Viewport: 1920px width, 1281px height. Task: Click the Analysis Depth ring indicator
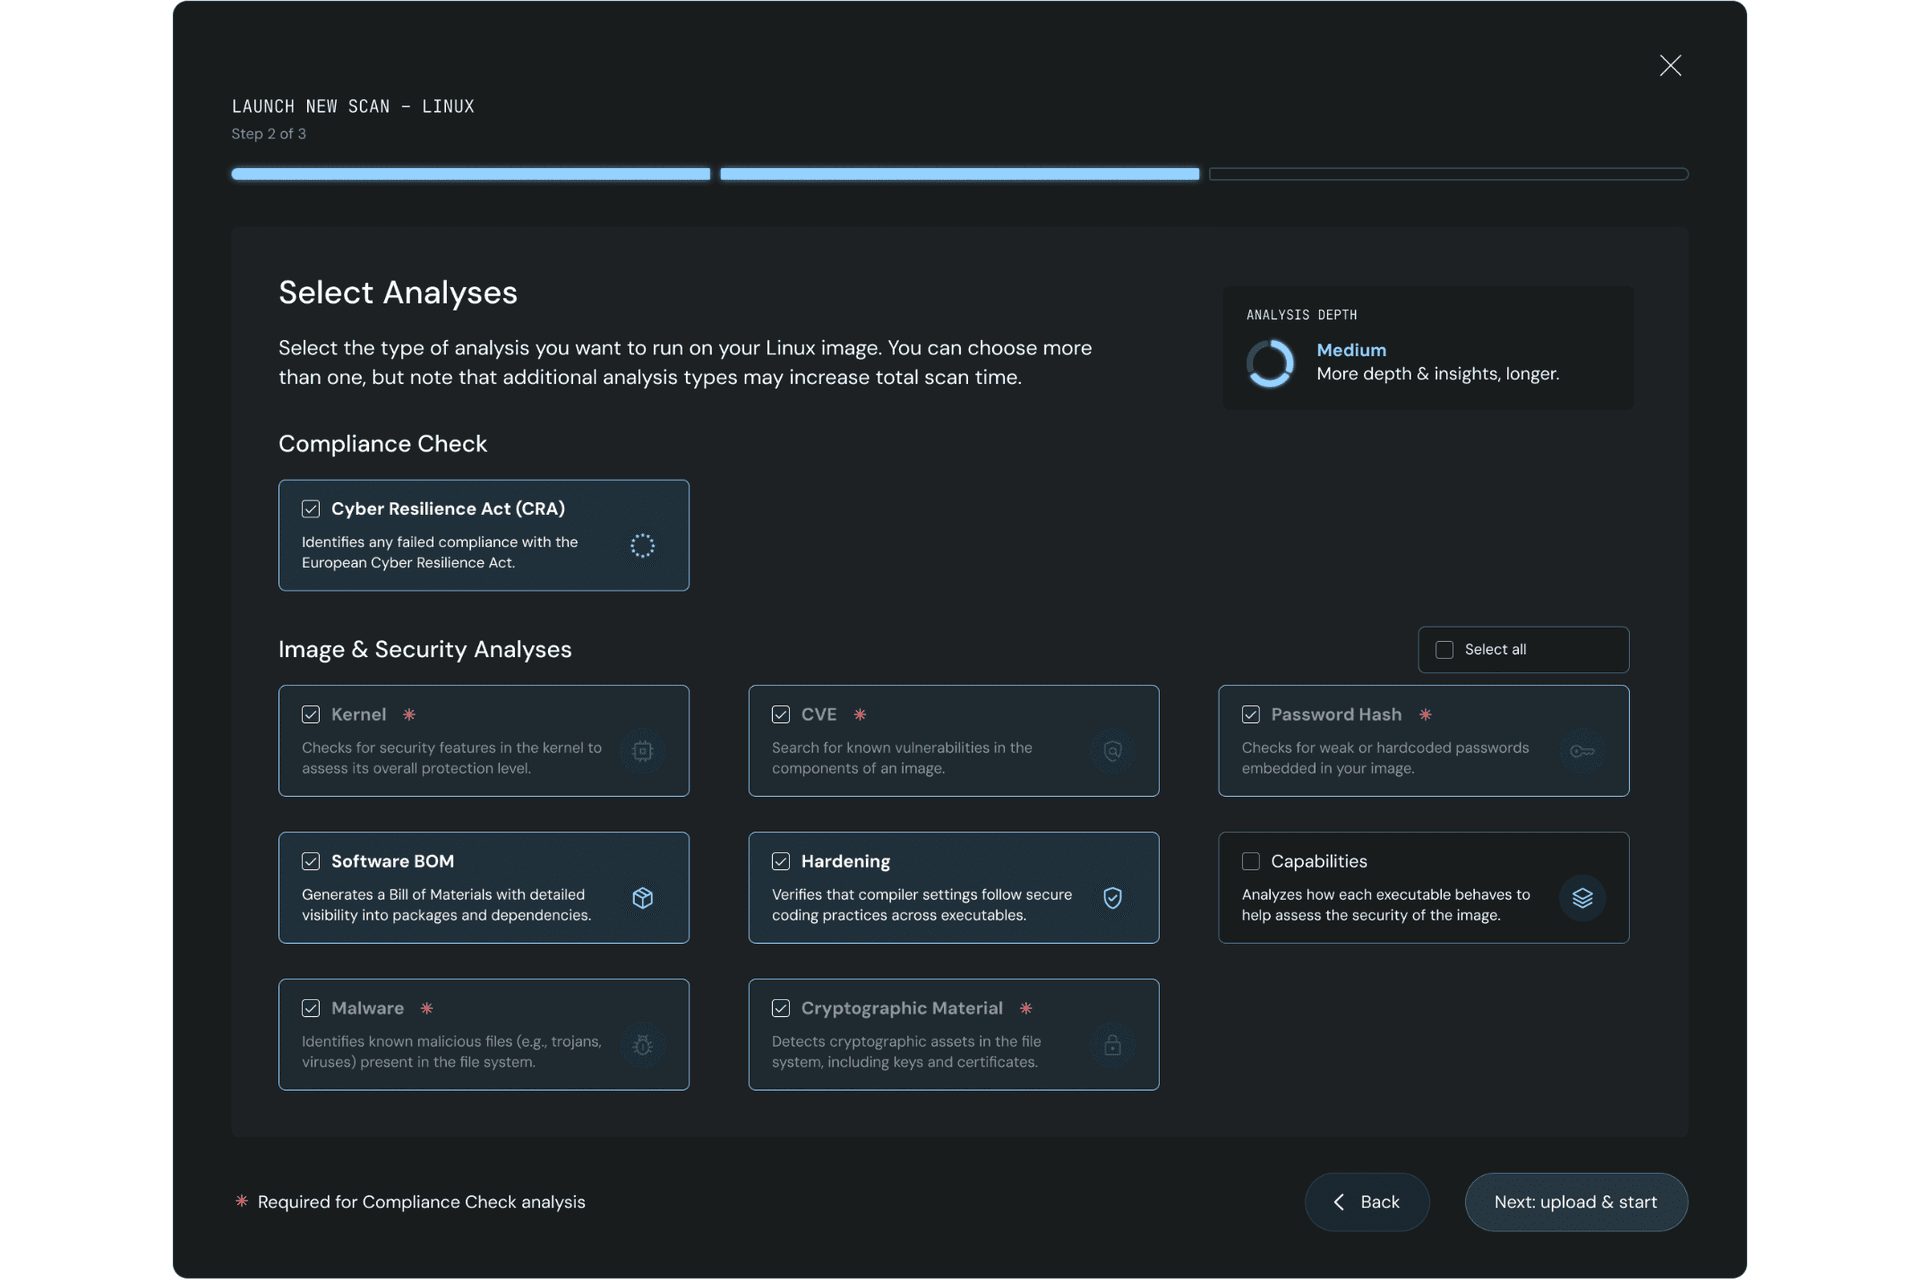1270,363
